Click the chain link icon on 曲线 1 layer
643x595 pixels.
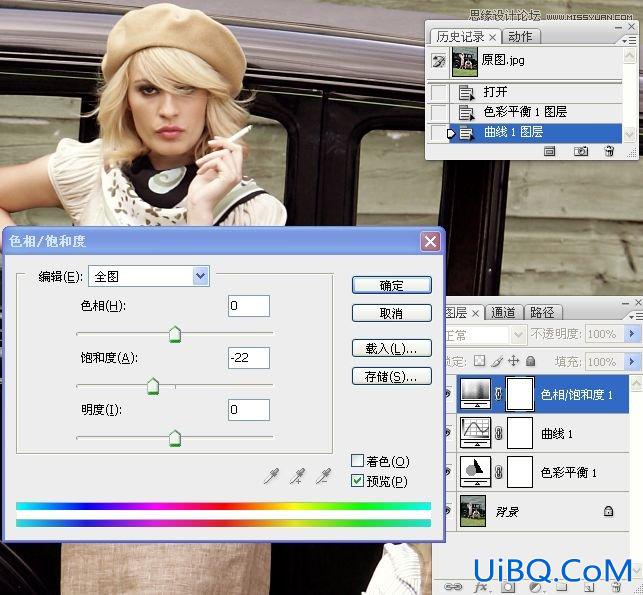click(x=499, y=433)
